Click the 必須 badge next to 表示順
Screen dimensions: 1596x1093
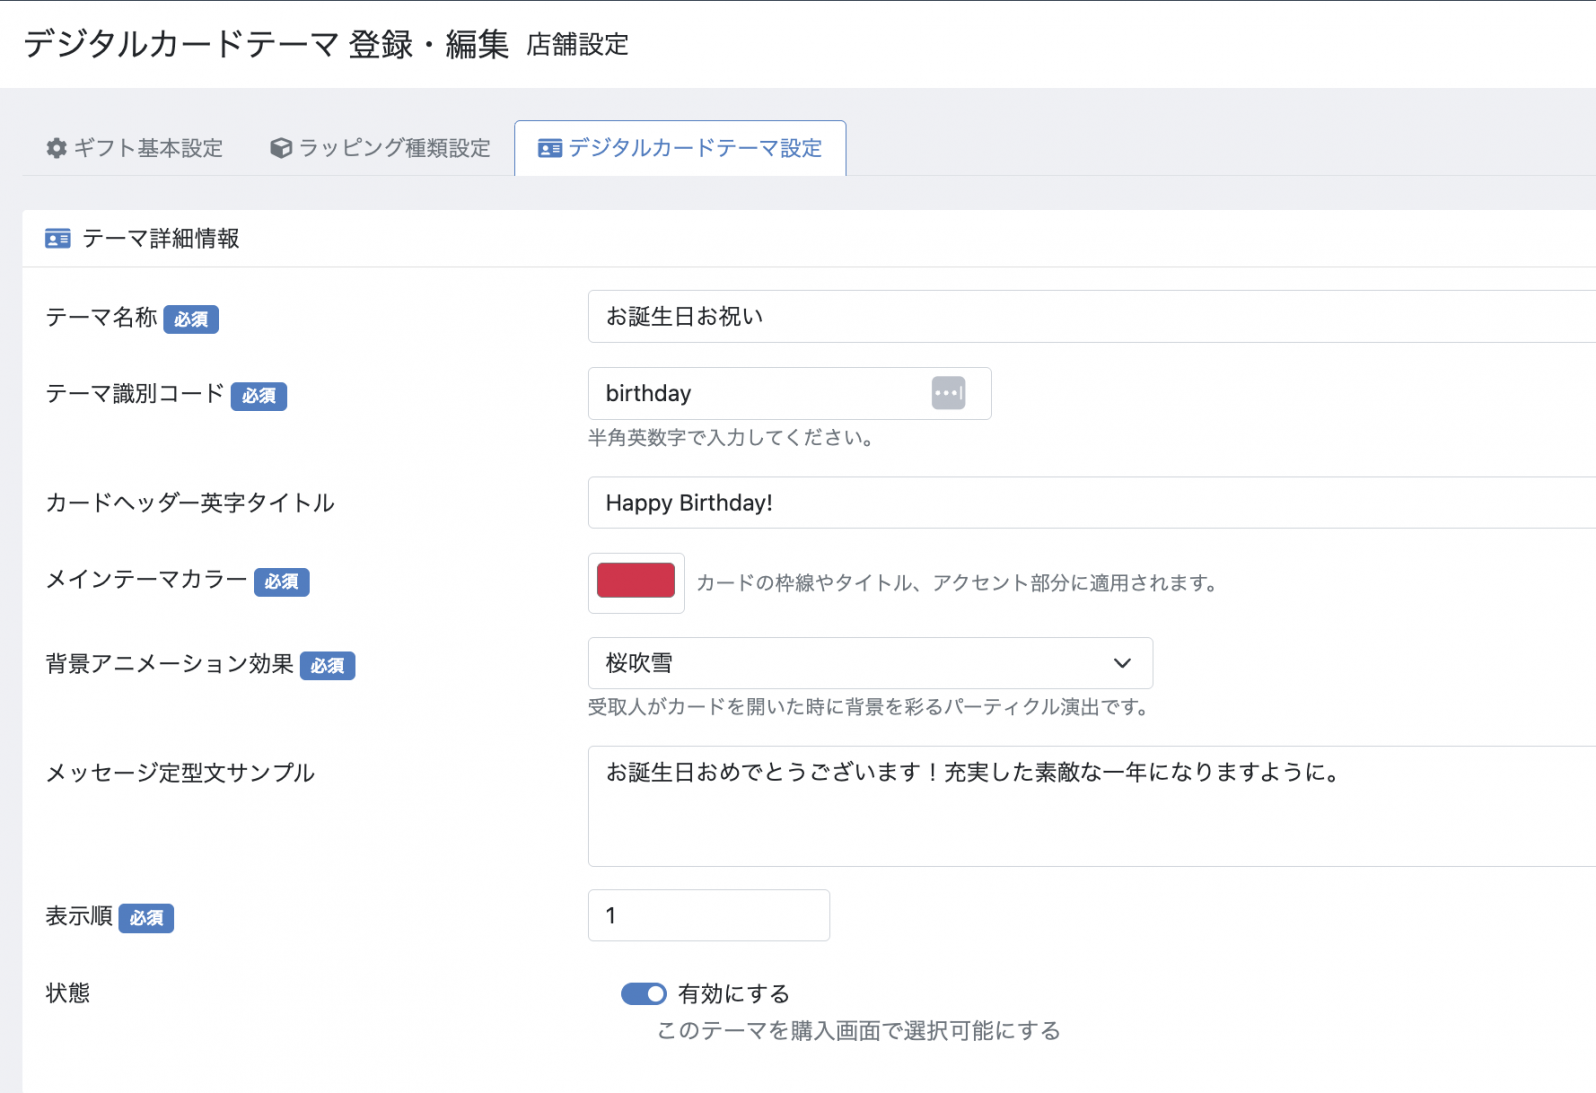coord(146,918)
